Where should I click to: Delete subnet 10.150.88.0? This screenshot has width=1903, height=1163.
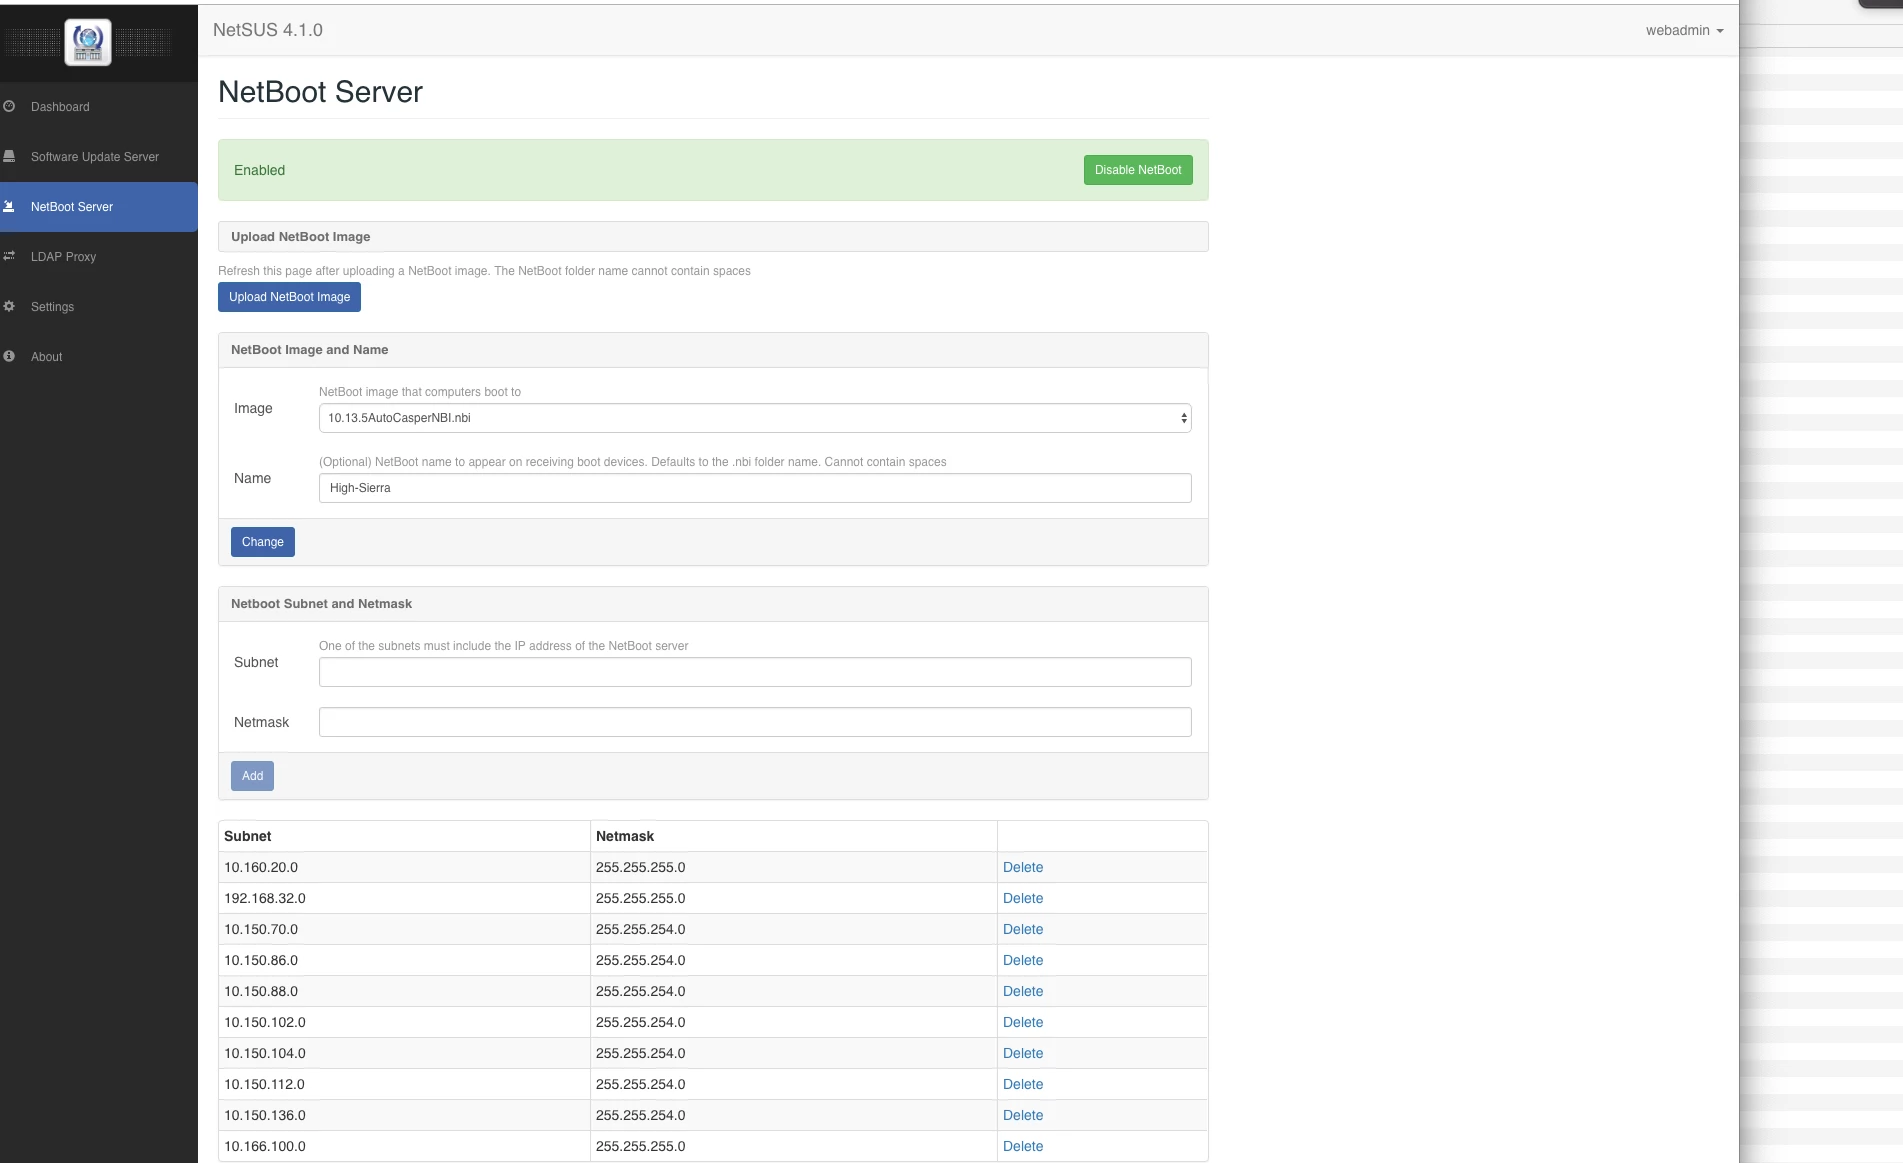[1023, 991]
